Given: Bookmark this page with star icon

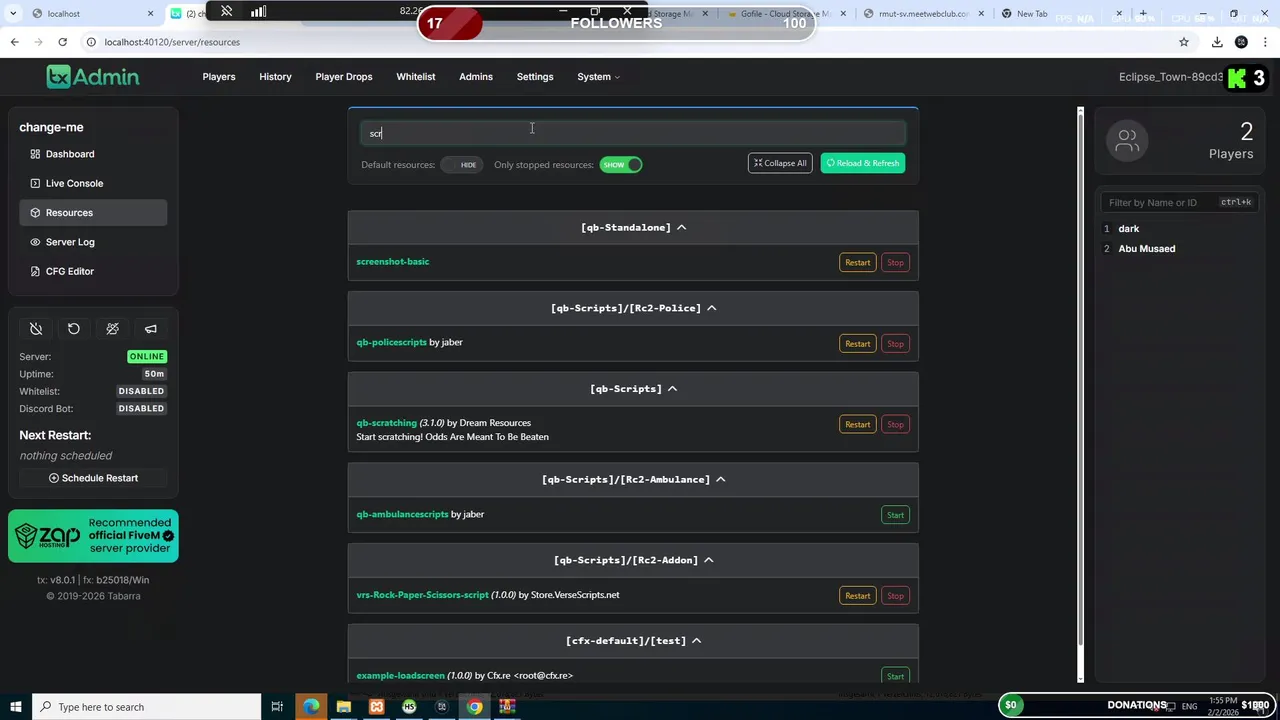Looking at the screenshot, I should point(1184,42).
